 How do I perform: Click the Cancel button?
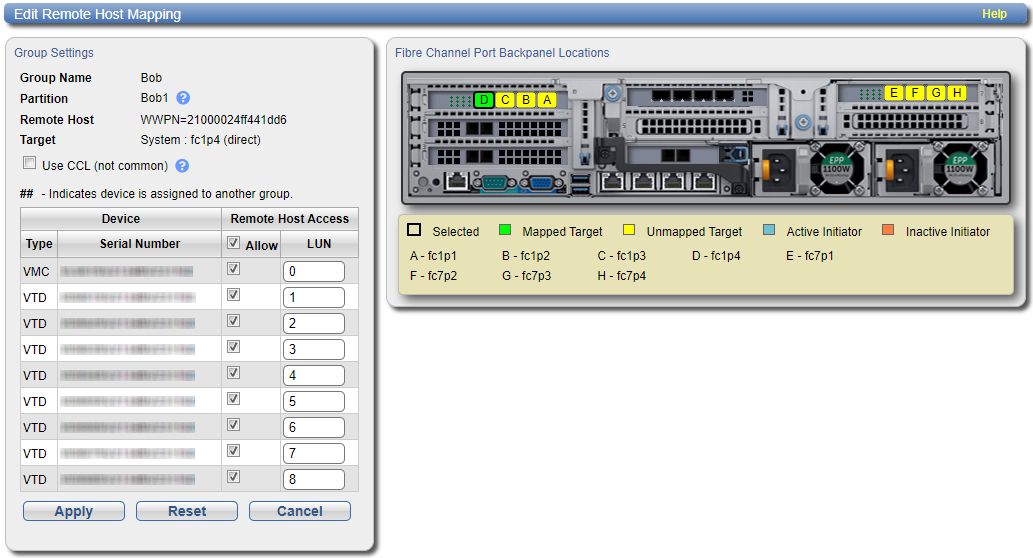299,511
